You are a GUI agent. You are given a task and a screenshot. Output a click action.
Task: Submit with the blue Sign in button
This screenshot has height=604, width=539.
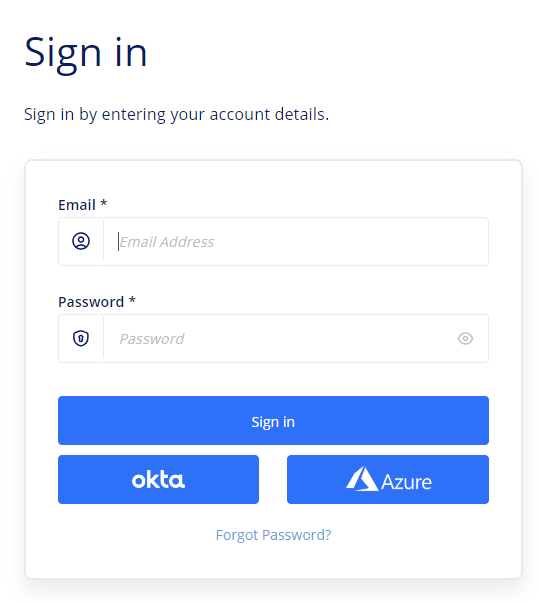pos(273,420)
